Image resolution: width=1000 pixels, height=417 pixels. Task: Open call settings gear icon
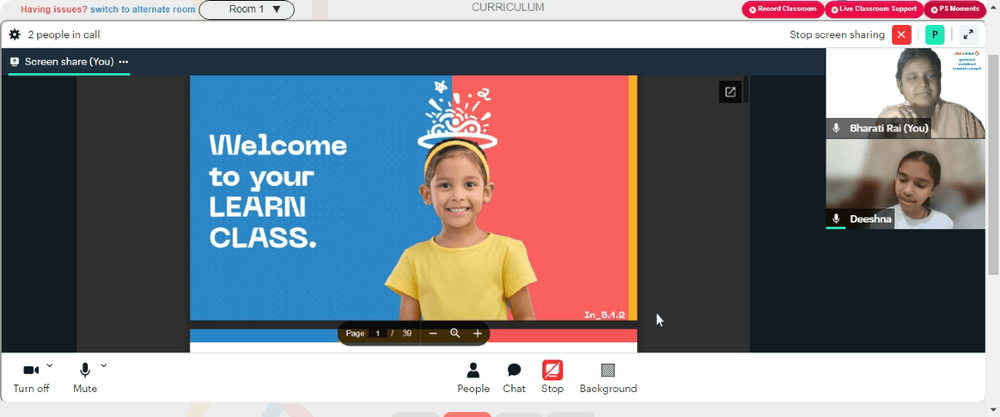click(15, 34)
